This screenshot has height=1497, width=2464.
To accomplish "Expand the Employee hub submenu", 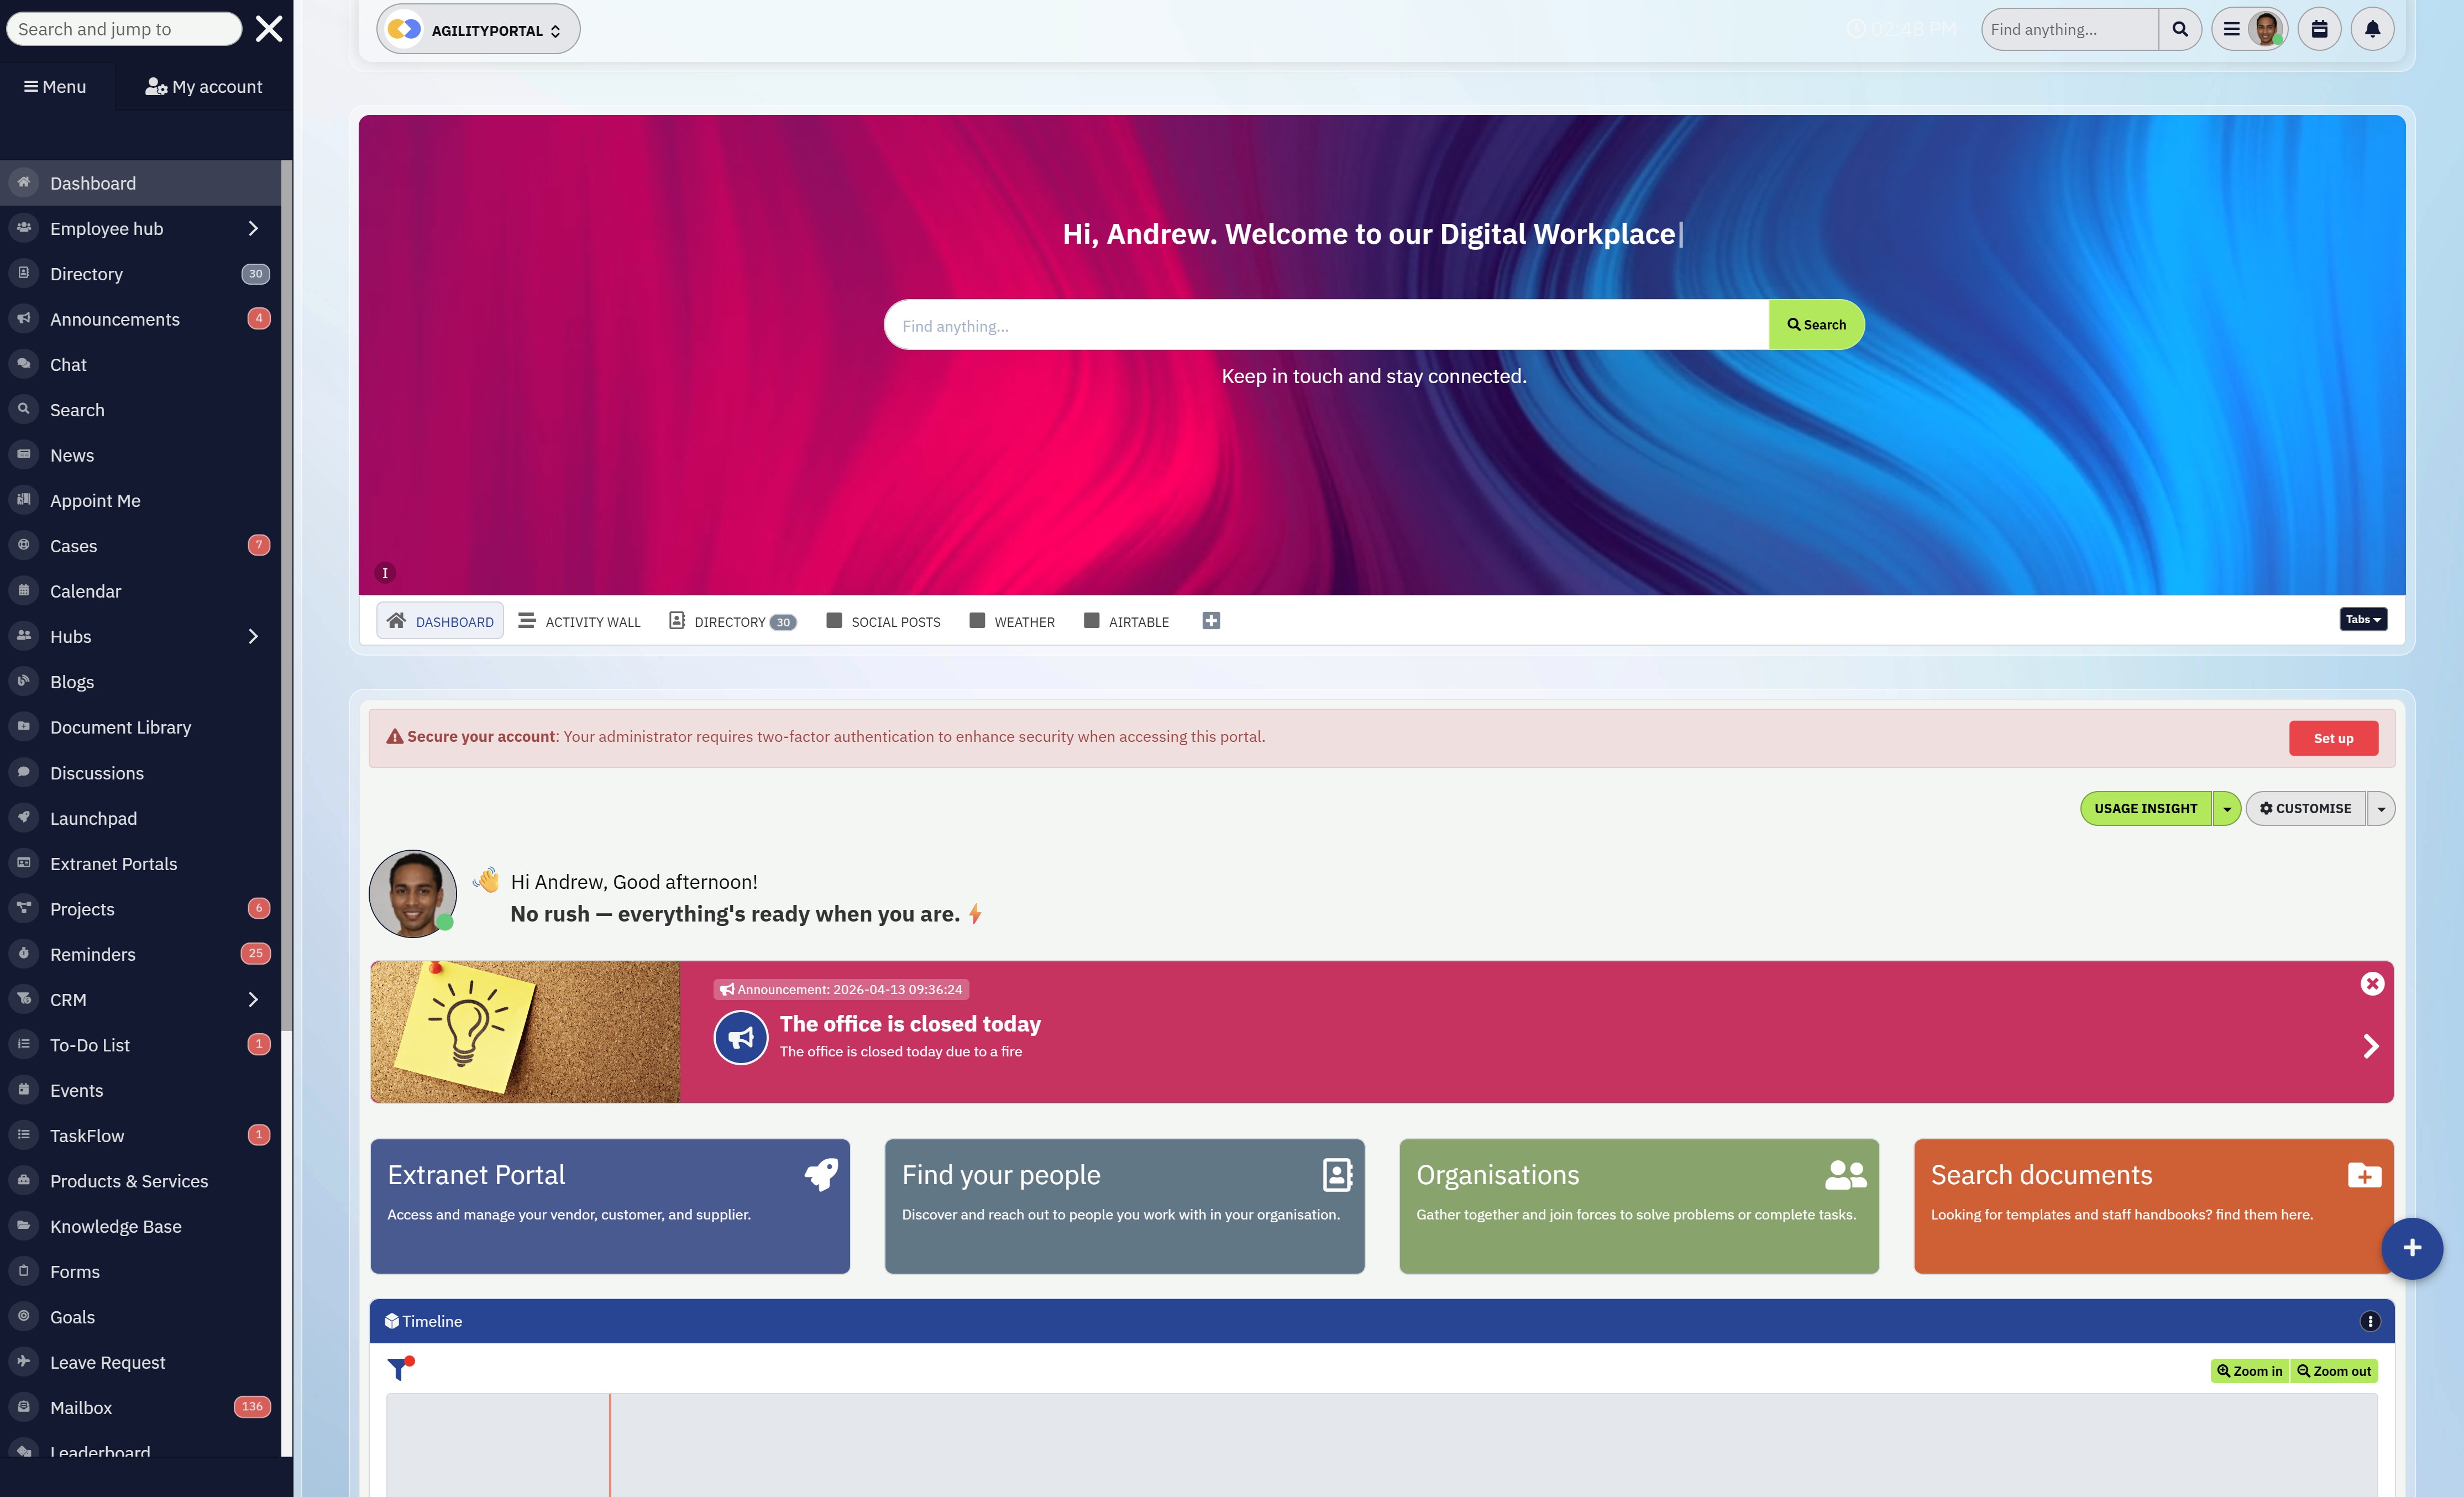I will click(253, 228).
